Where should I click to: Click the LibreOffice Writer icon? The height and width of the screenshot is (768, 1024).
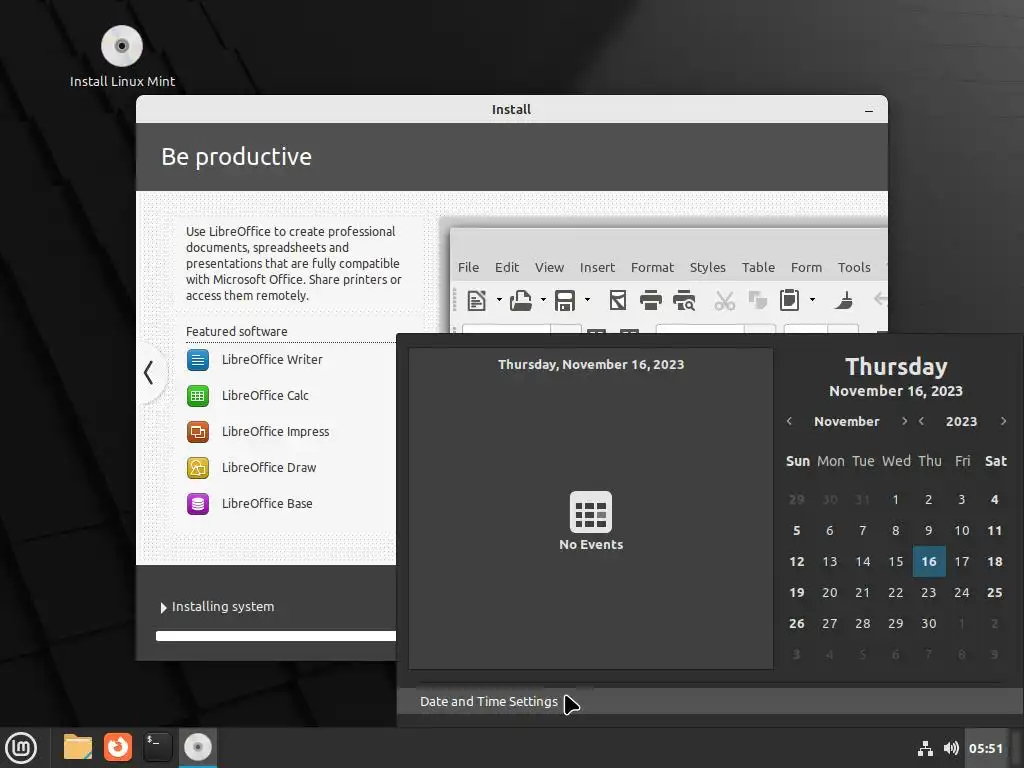click(198, 360)
